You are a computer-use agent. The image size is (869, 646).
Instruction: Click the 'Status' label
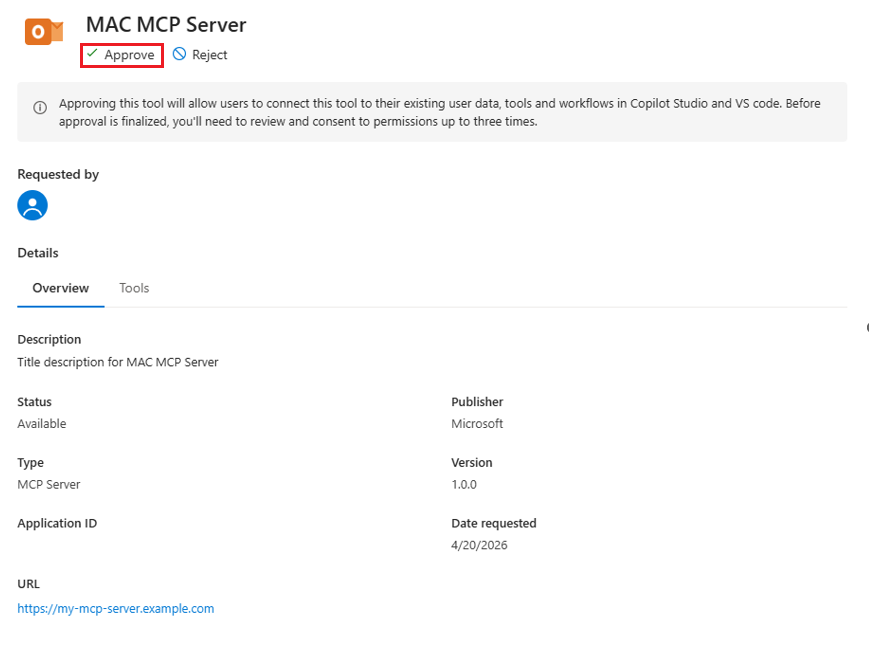34,402
